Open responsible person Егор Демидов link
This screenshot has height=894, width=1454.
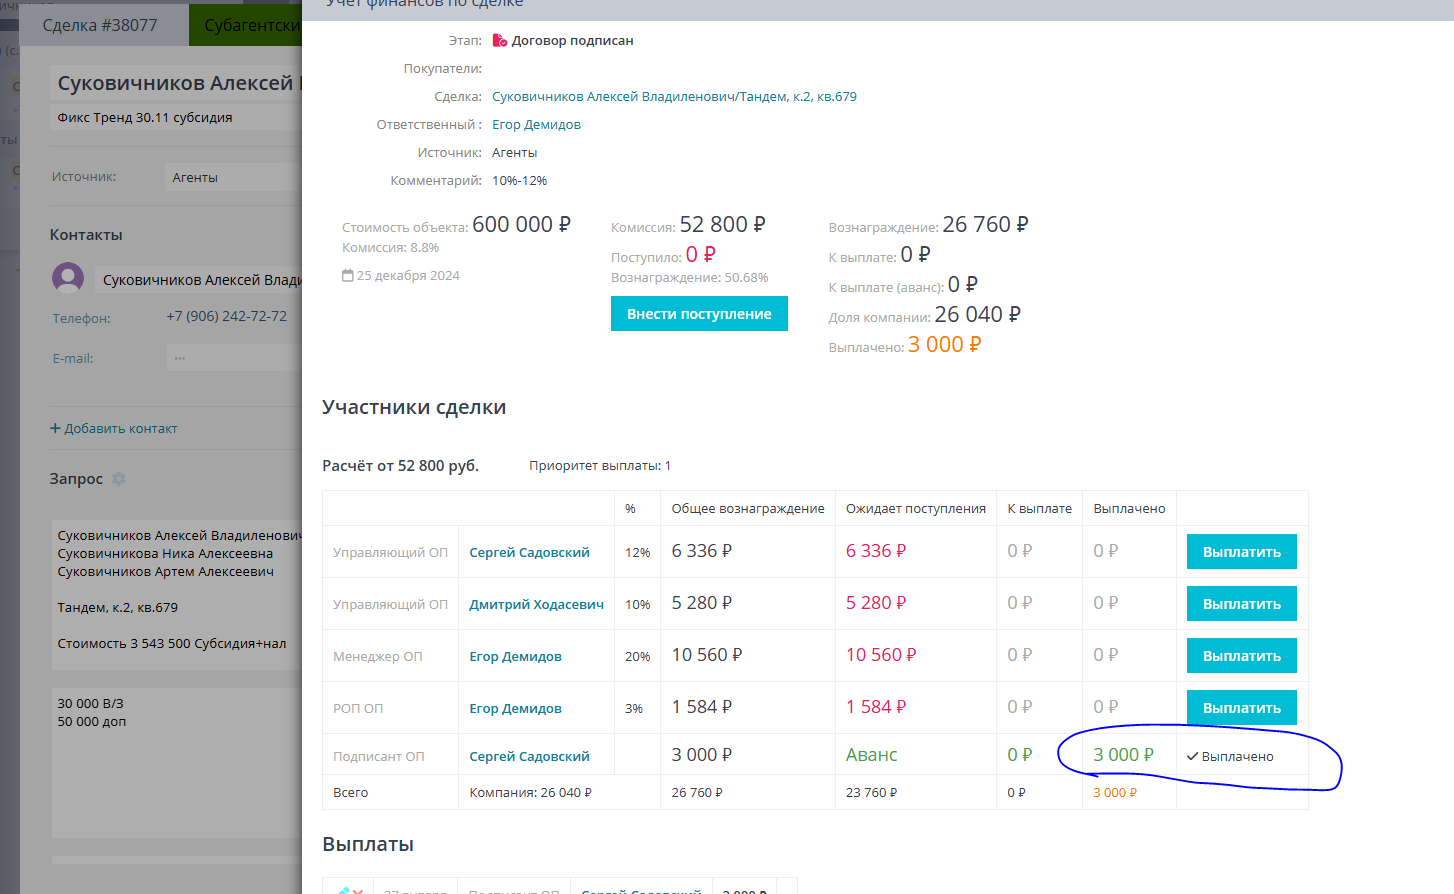(x=536, y=125)
